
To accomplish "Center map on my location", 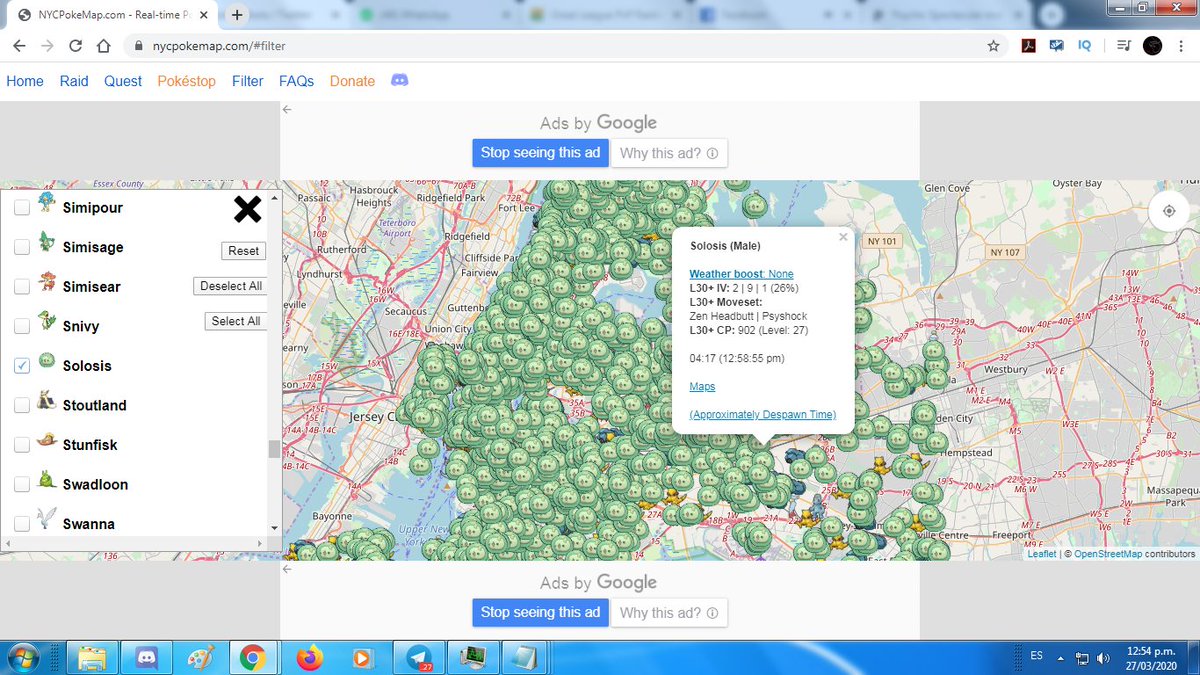I will point(1168,212).
